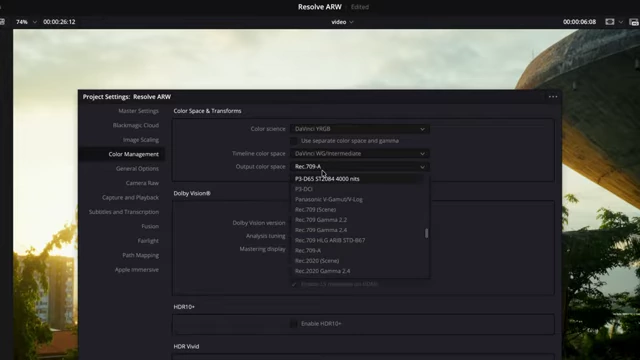The image size is (640, 360).
Task: Open Subtitles and Transcription settings
Action: click(x=124, y=212)
